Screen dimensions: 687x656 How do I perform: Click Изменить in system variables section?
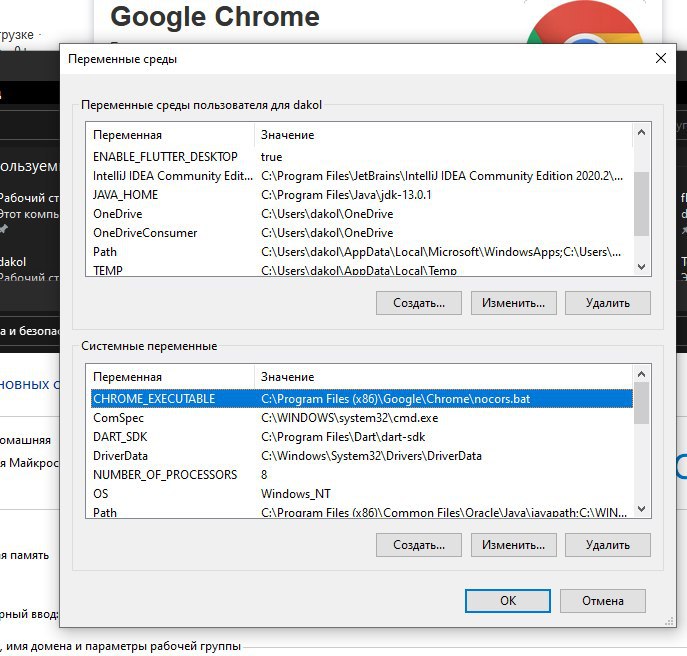click(513, 545)
